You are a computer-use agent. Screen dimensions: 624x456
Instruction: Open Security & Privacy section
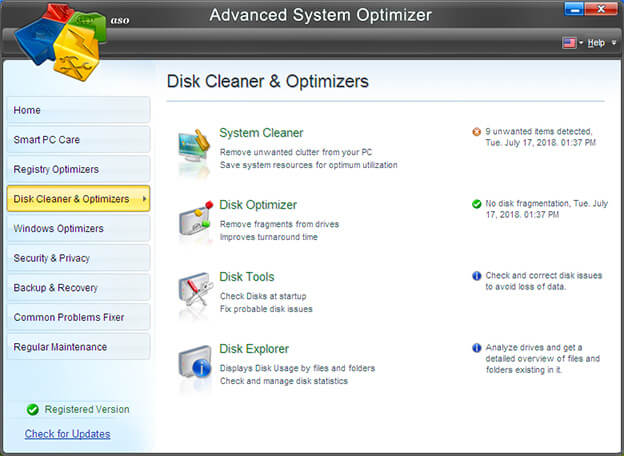pos(78,258)
